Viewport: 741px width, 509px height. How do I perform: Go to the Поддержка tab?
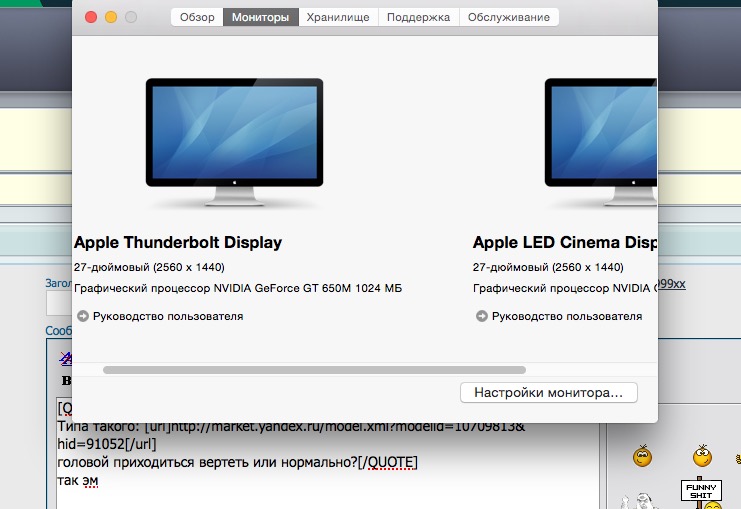click(x=420, y=17)
